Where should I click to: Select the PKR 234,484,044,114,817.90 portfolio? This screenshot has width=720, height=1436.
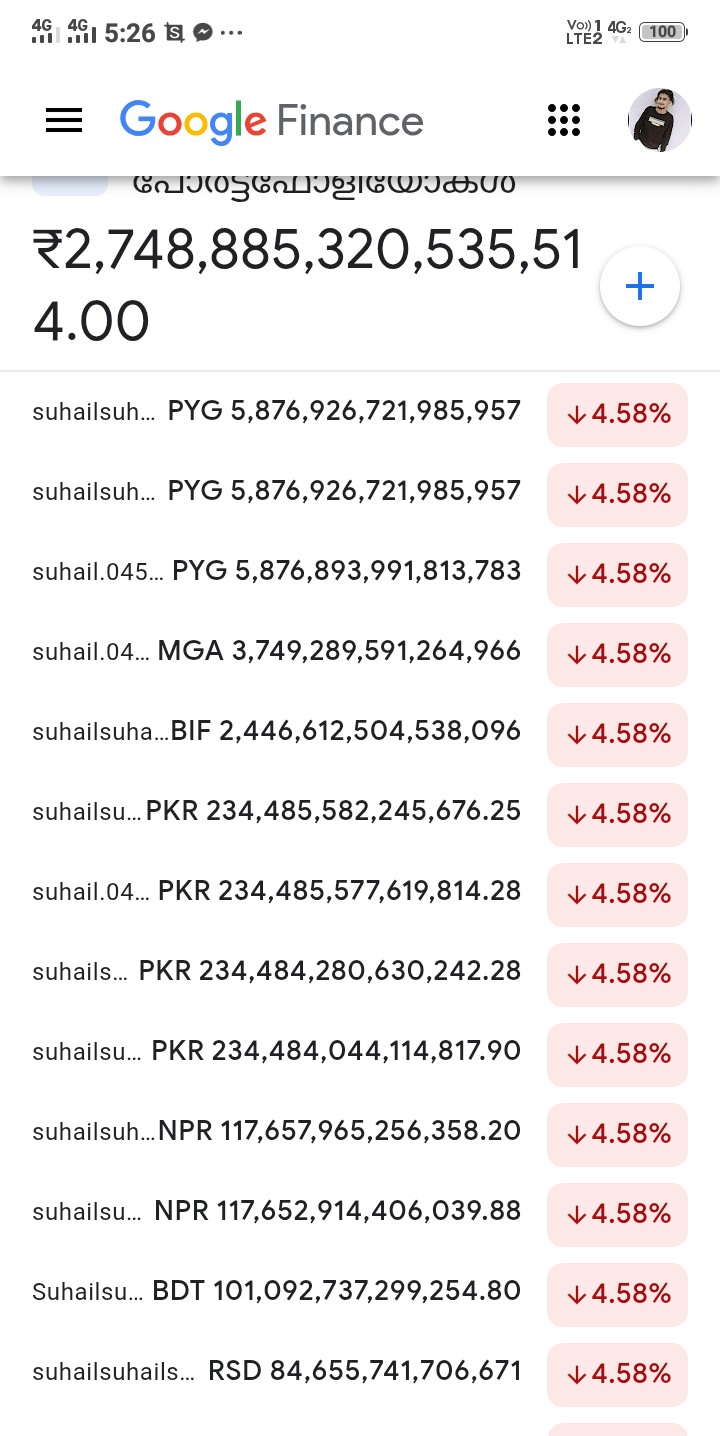tap(277, 1051)
